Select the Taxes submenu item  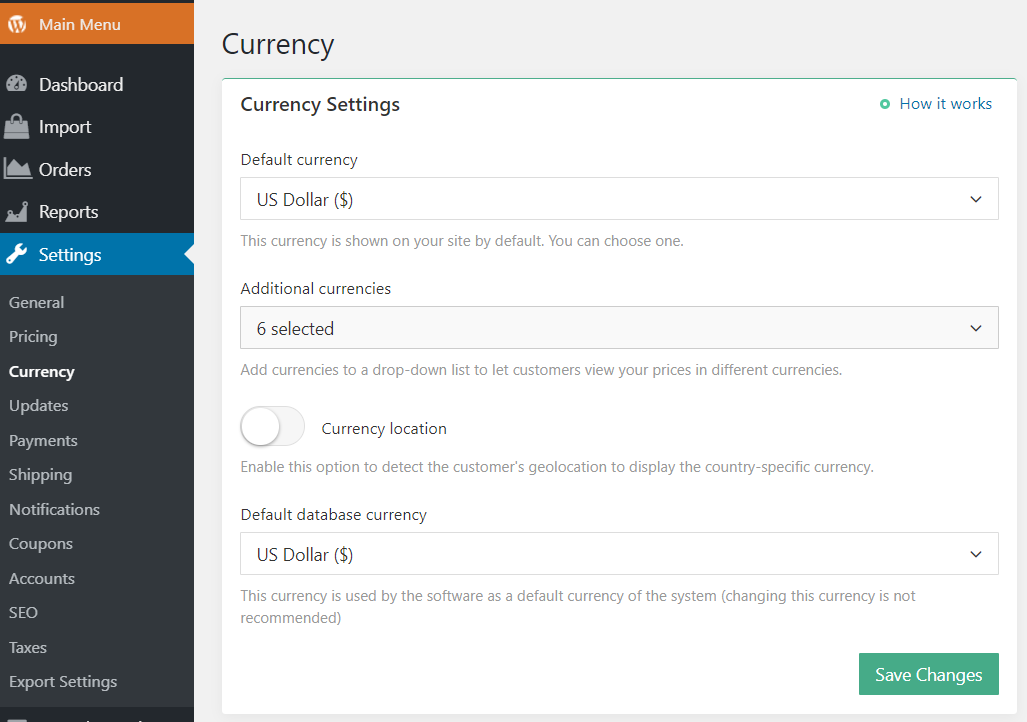28,647
